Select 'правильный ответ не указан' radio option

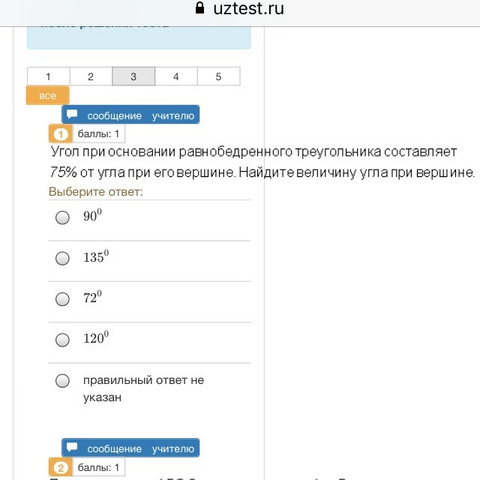click(x=62, y=381)
